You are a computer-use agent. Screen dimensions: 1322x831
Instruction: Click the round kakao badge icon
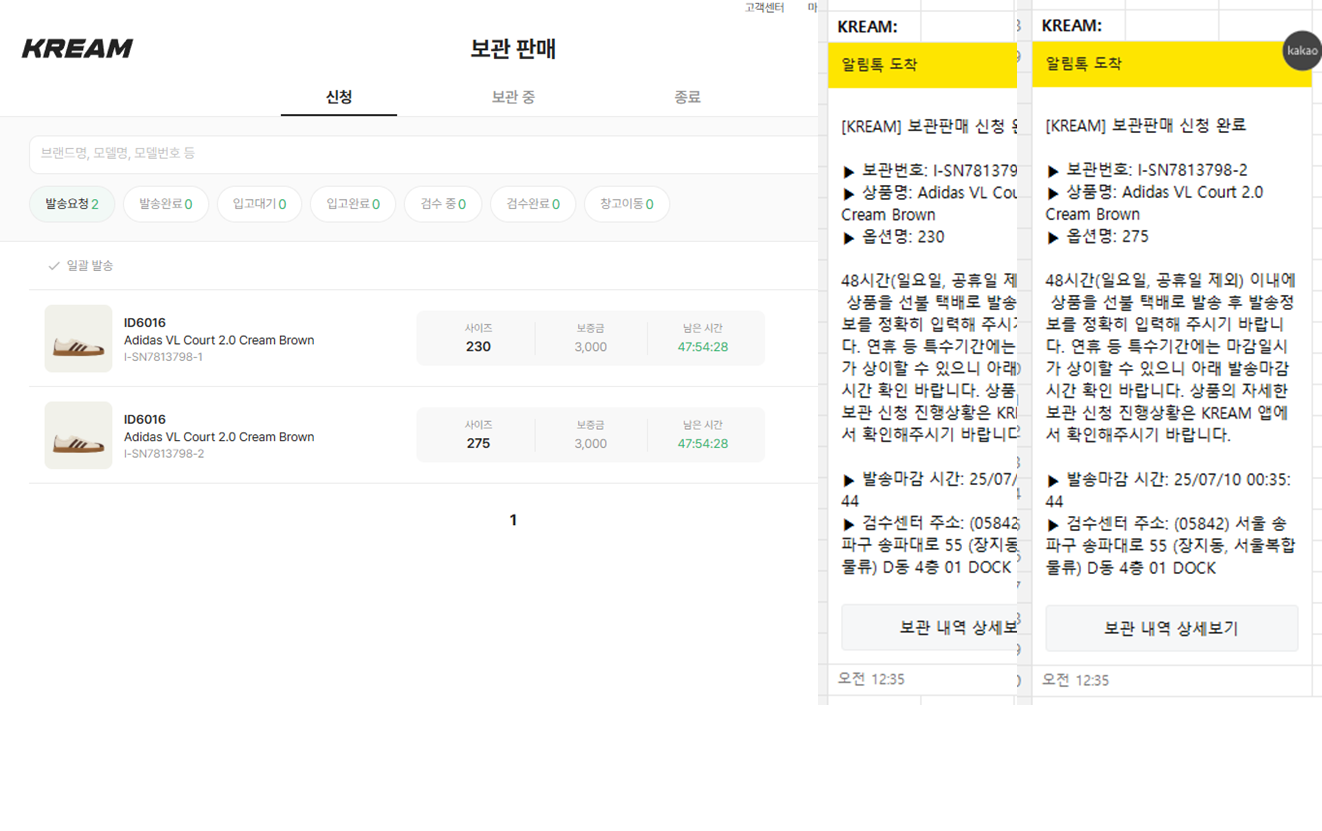coord(1302,51)
